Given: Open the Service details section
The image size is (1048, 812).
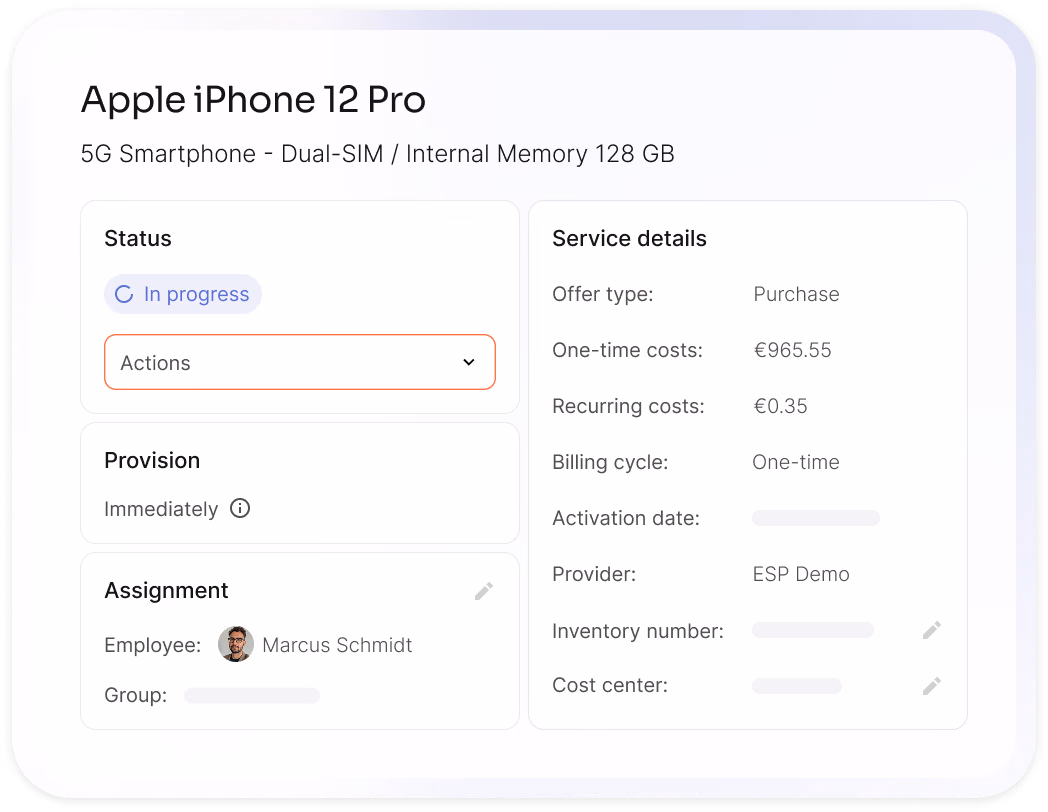Looking at the screenshot, I should tap(629, 238).
